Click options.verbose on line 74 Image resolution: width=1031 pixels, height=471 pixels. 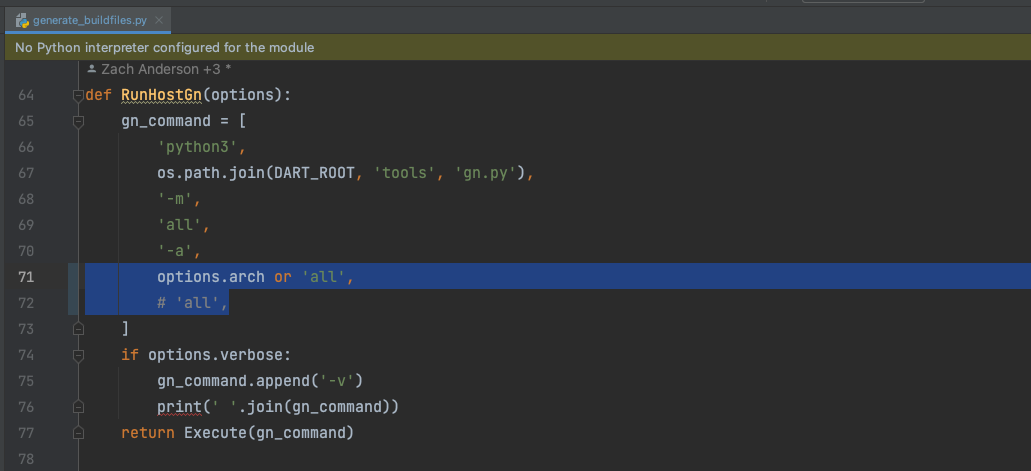coord(215,355)
